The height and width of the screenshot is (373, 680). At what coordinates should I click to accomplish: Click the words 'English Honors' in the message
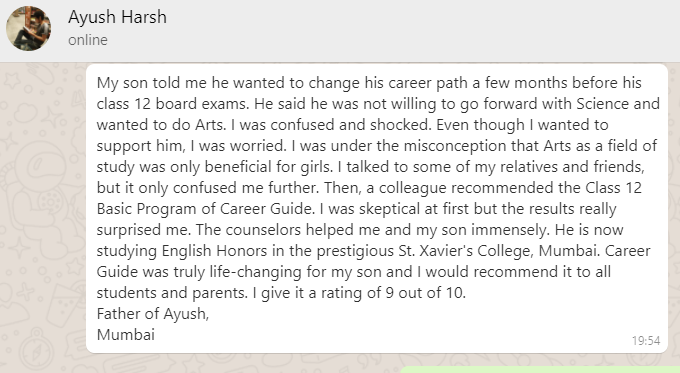tap(214, 251)
